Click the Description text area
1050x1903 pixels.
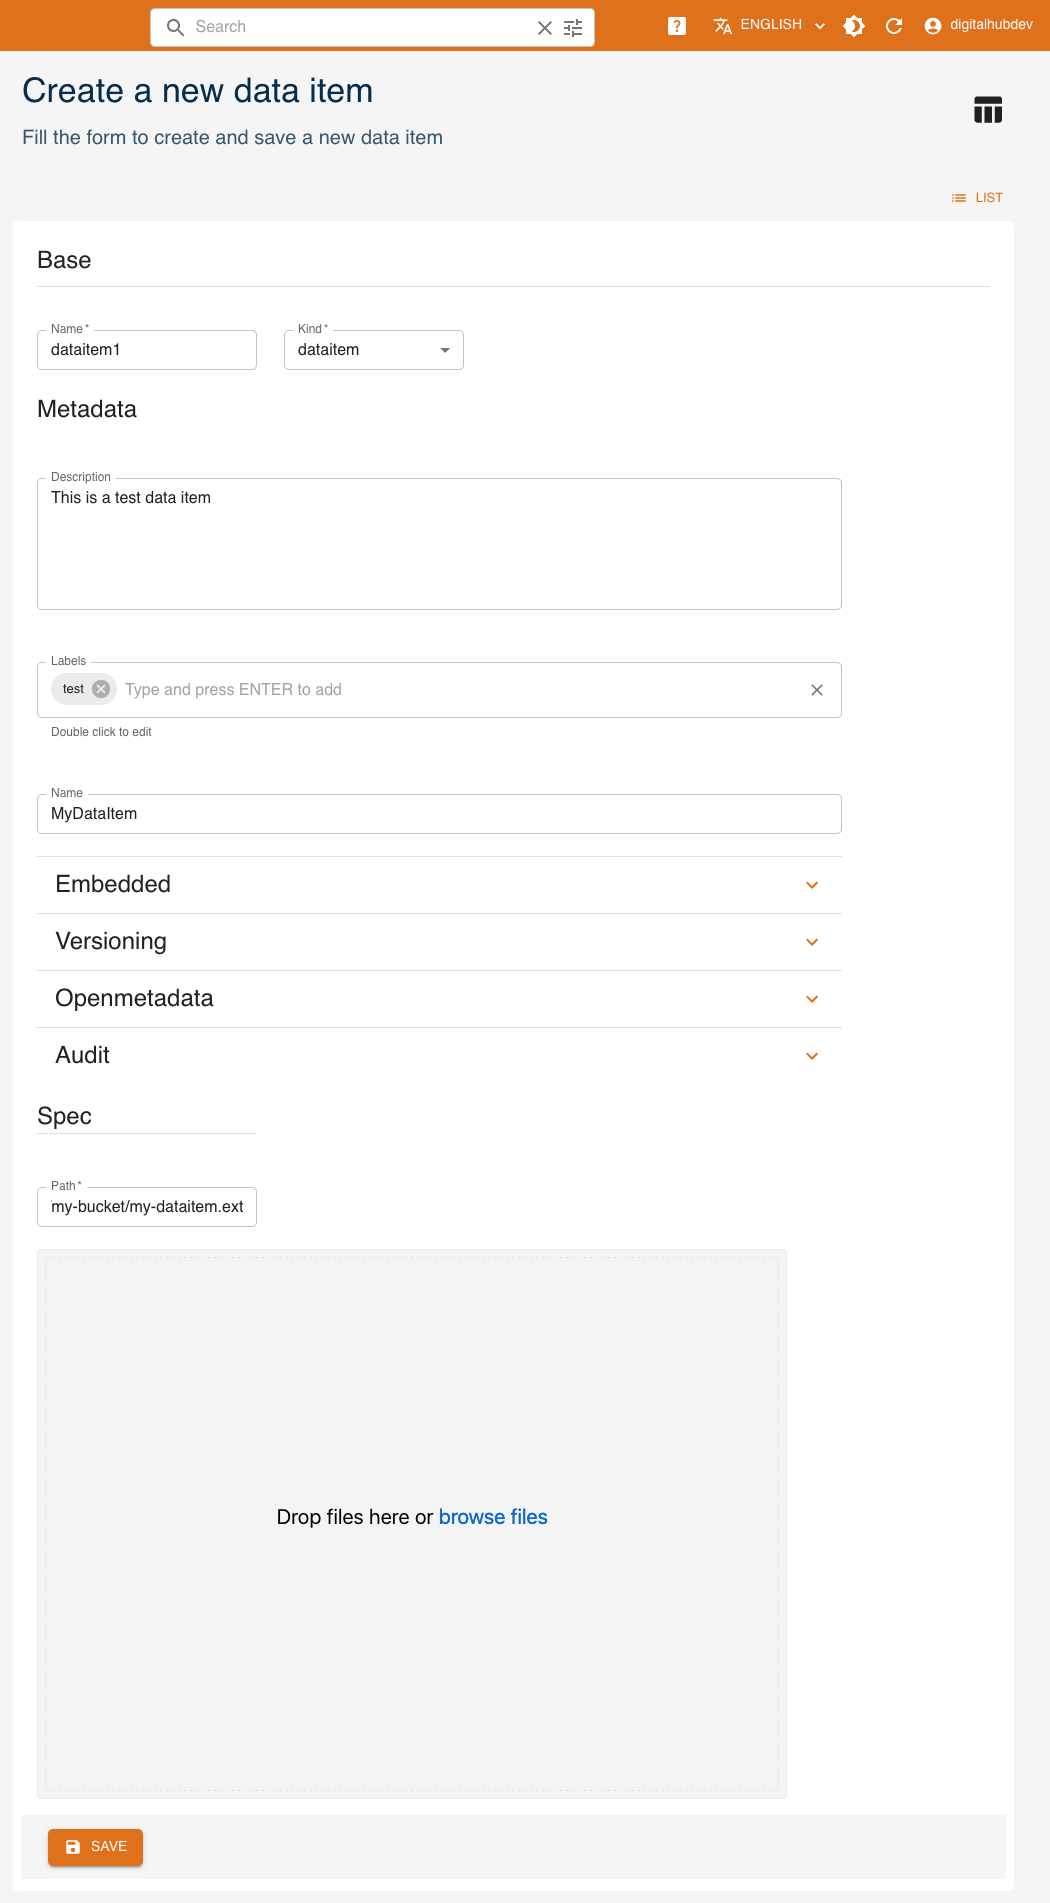tap(439, 544)
